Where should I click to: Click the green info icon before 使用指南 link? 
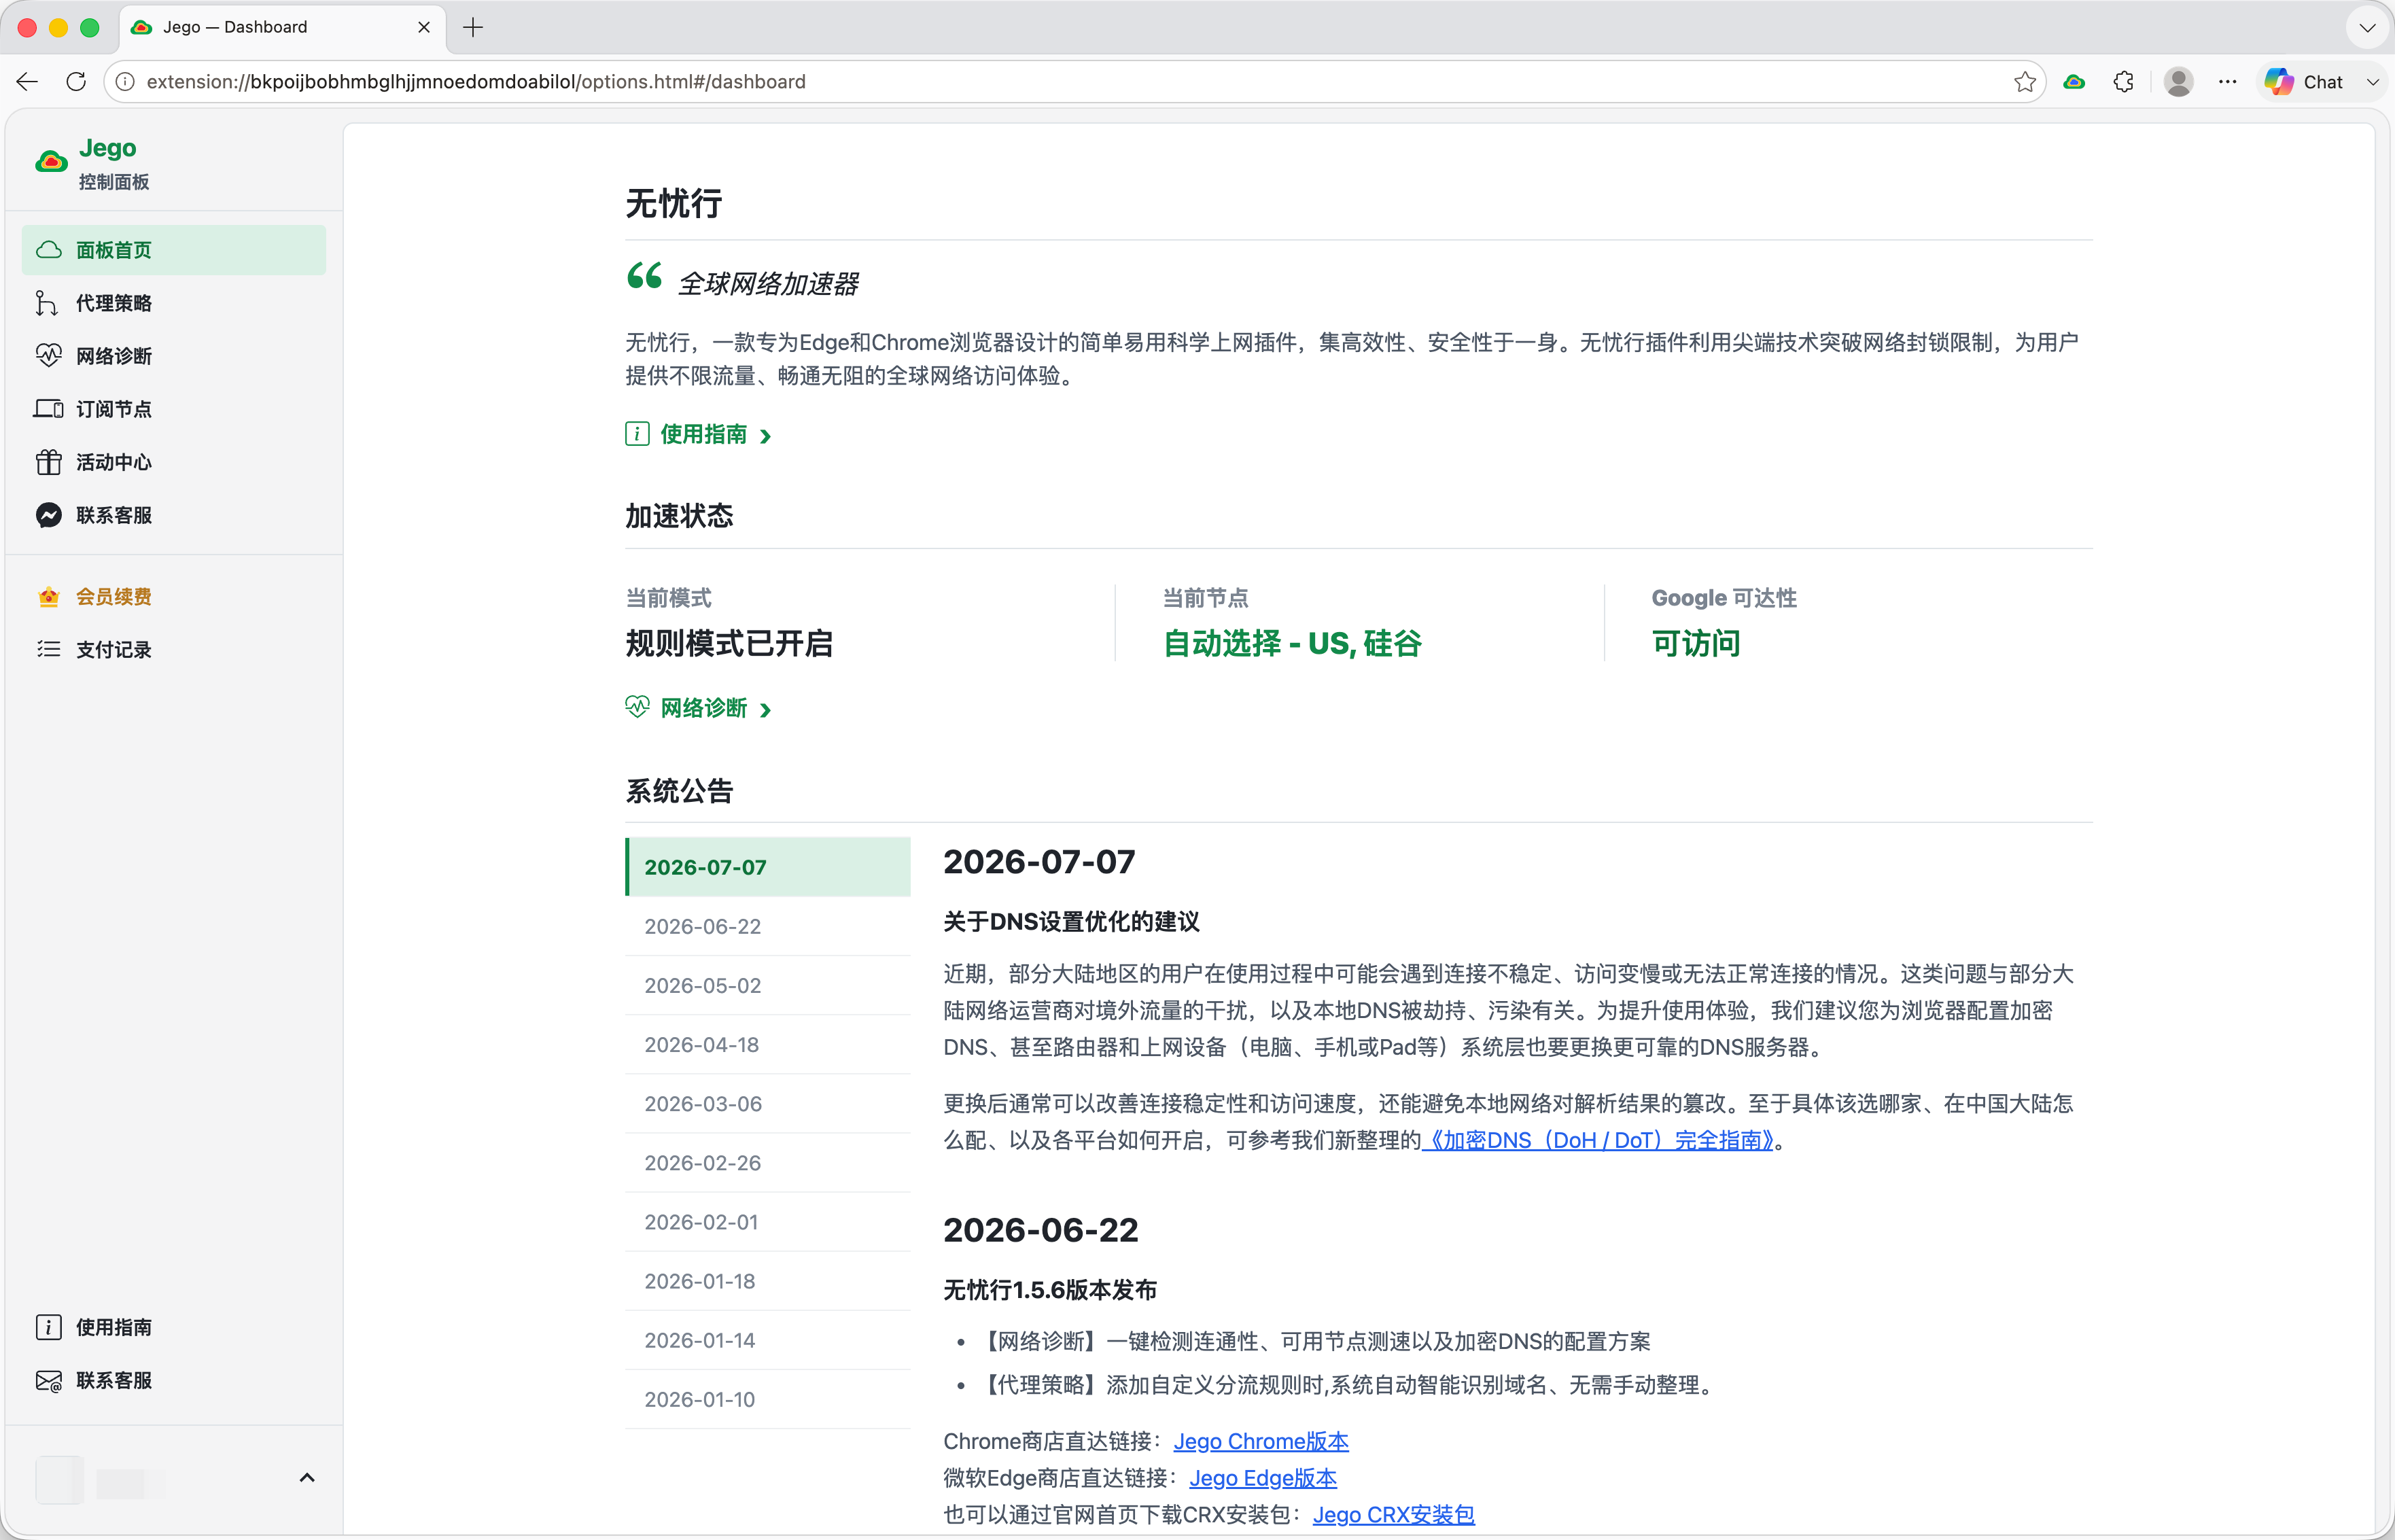pyautogui.click(x=637, y=434)
